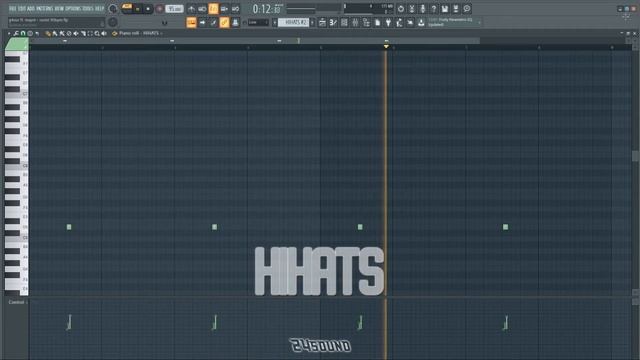Select the Draw pencil tool
Viewport: 640px width, 360px height.
[48, 33]
